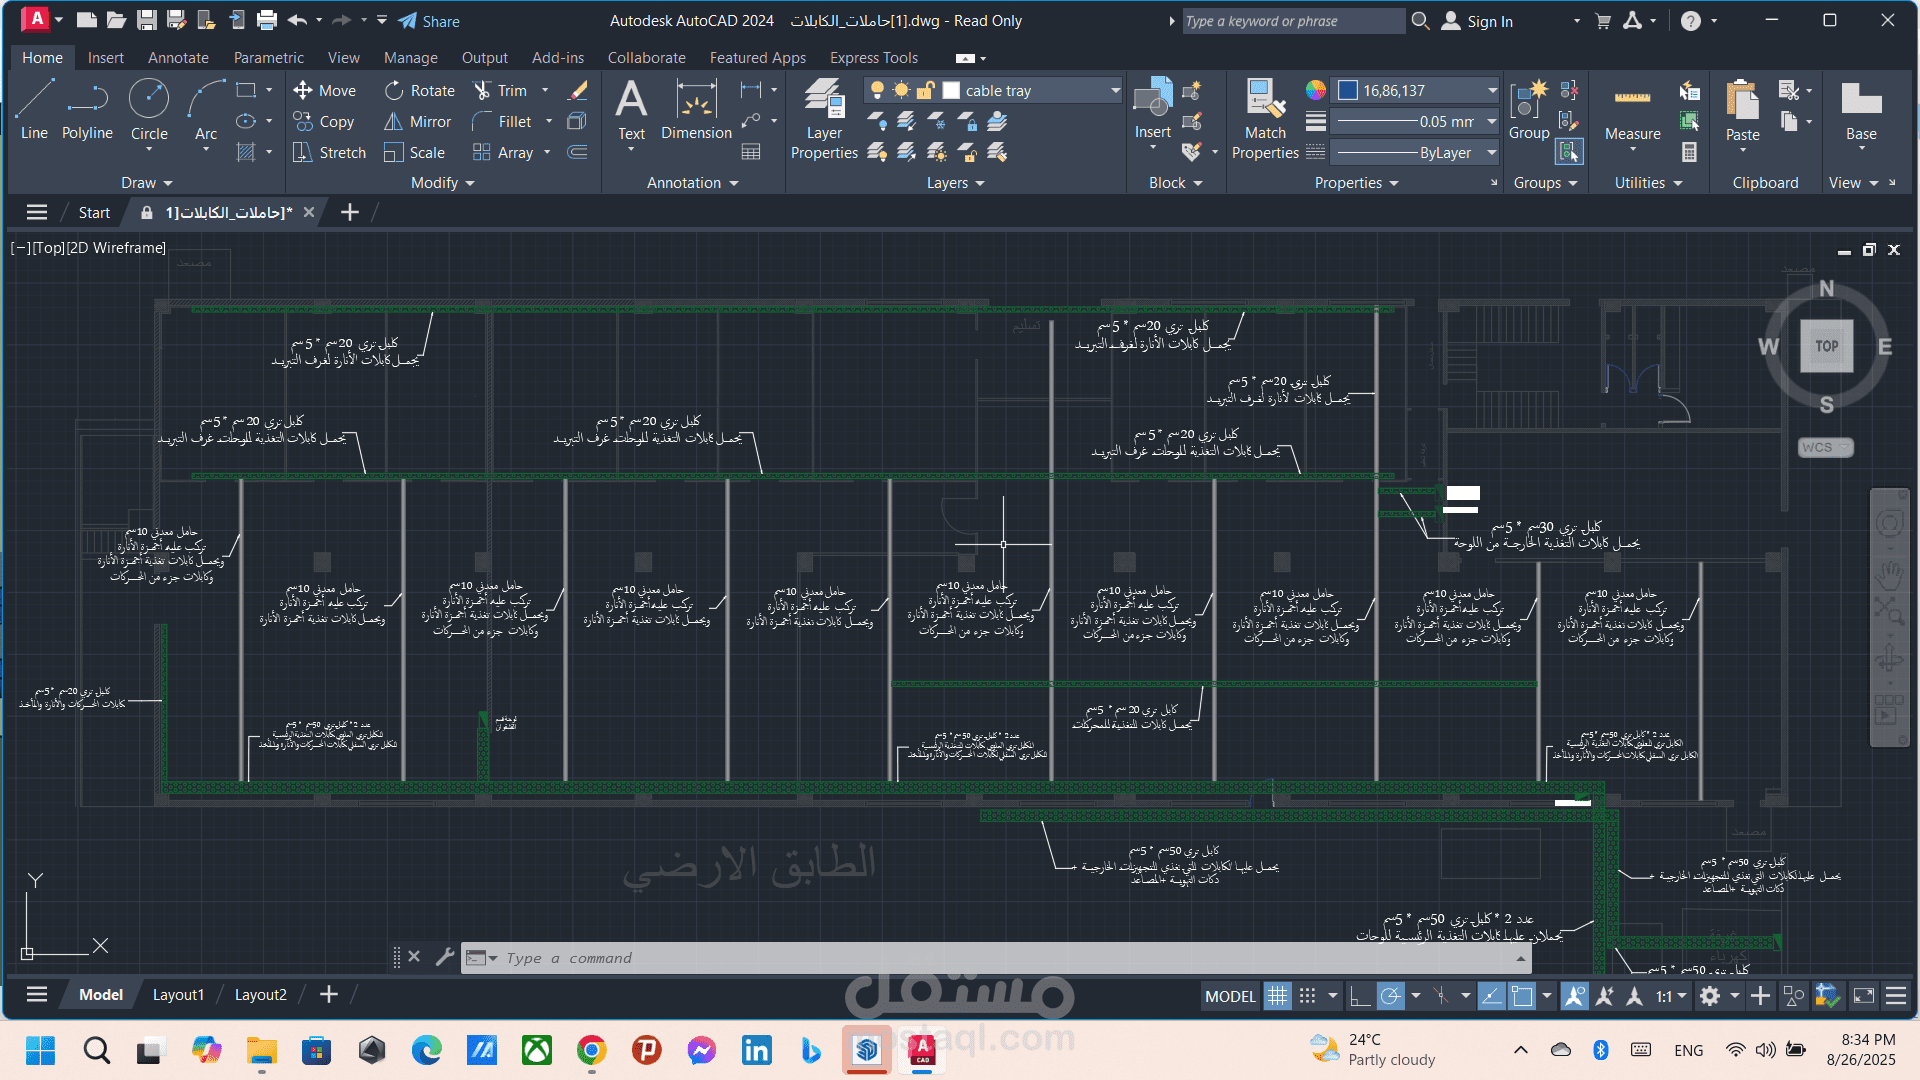Click the WCS button under ViewCube

click(x=1825, y=447)
